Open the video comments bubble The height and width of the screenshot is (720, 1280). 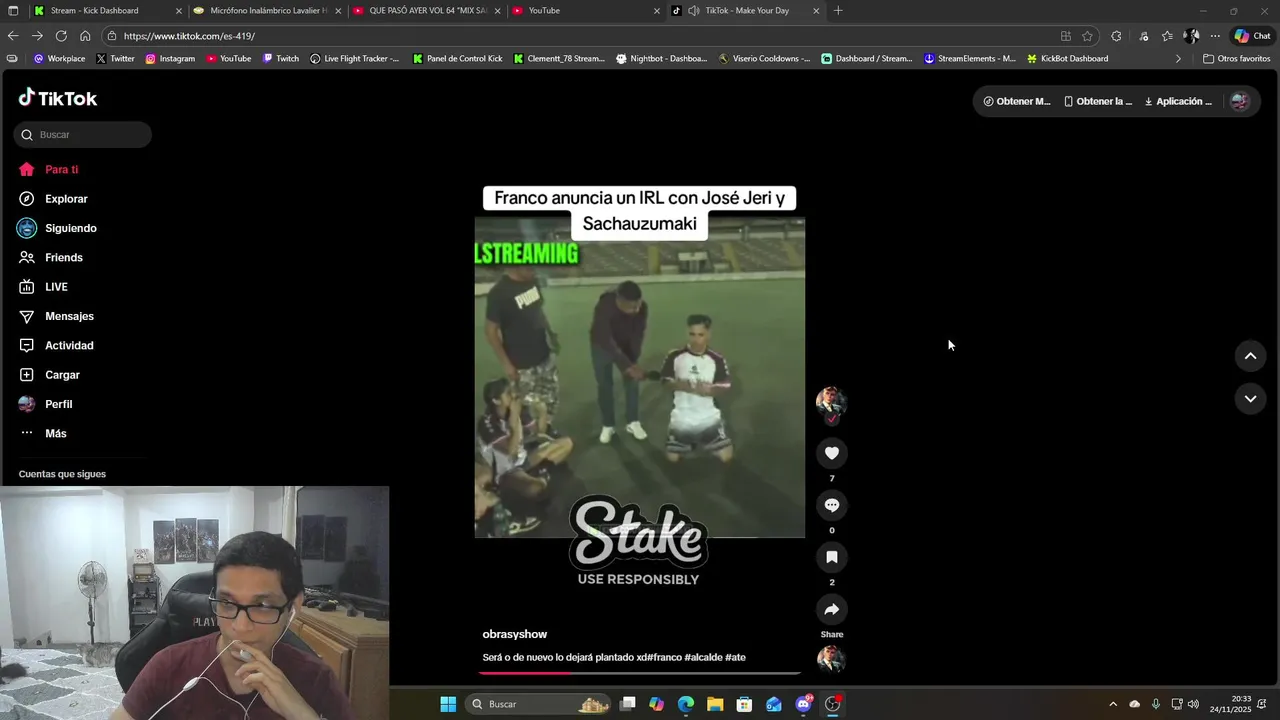pyautogui.click(x=831, y=505)
